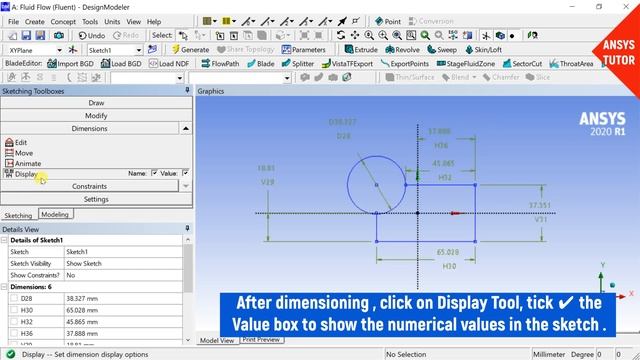Viewport: 640px width, 360px height.
Task: Open the Modify toolbox
Action: (96, 116)
